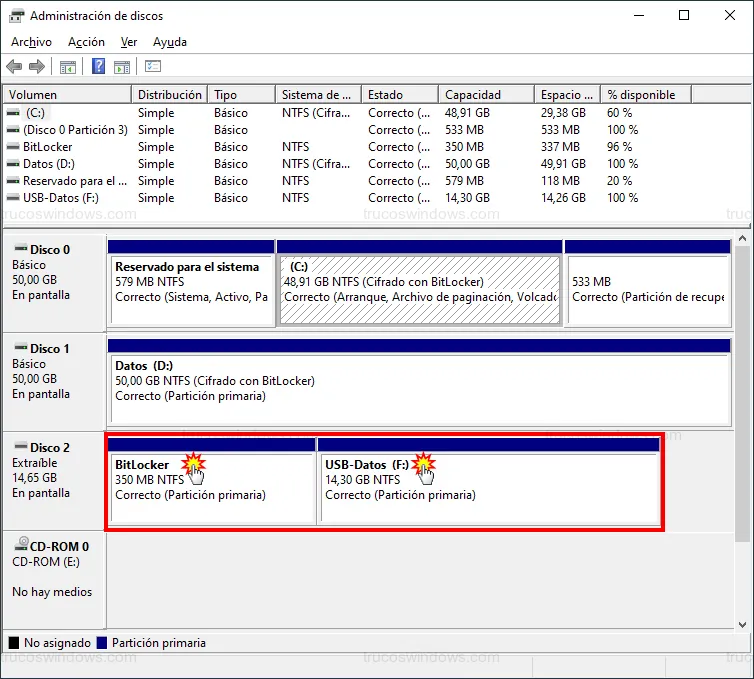Open the Ver menu

[x=129, y=42]
